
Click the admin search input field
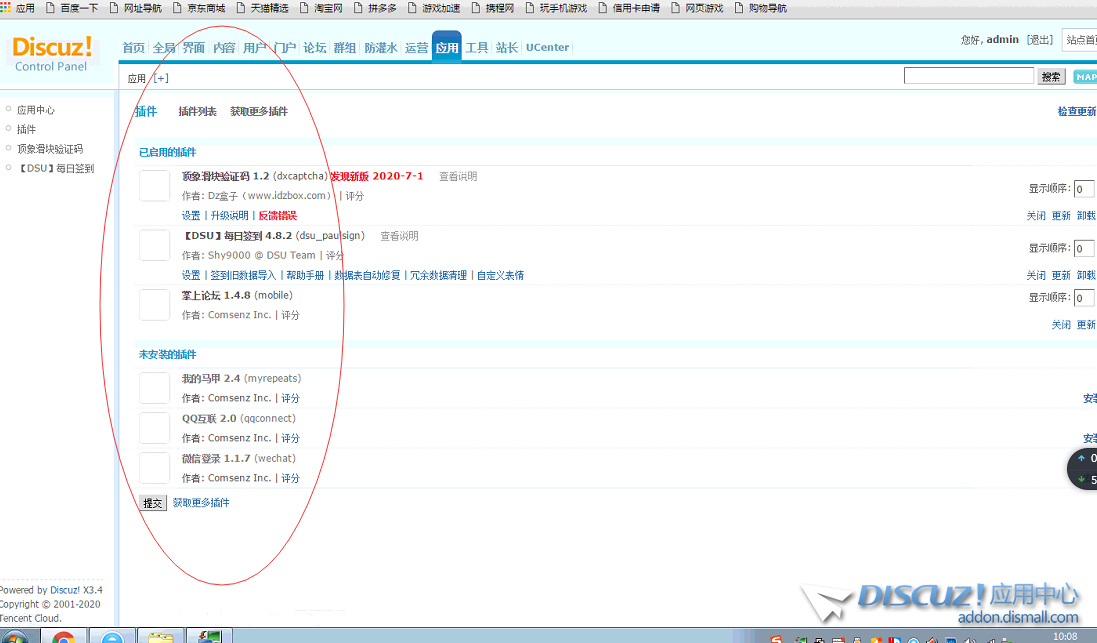tap(968, 76)
